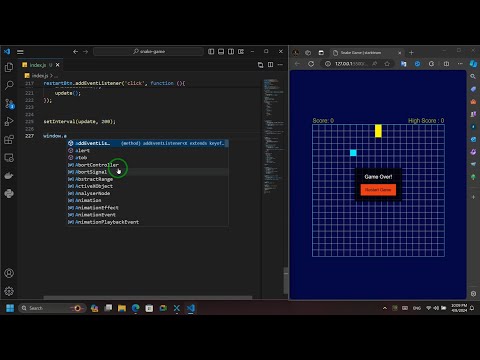Open the Windows Start menu
Image resolution: width=480 pixels, height=360 pixels.
(x=10, y=308)
